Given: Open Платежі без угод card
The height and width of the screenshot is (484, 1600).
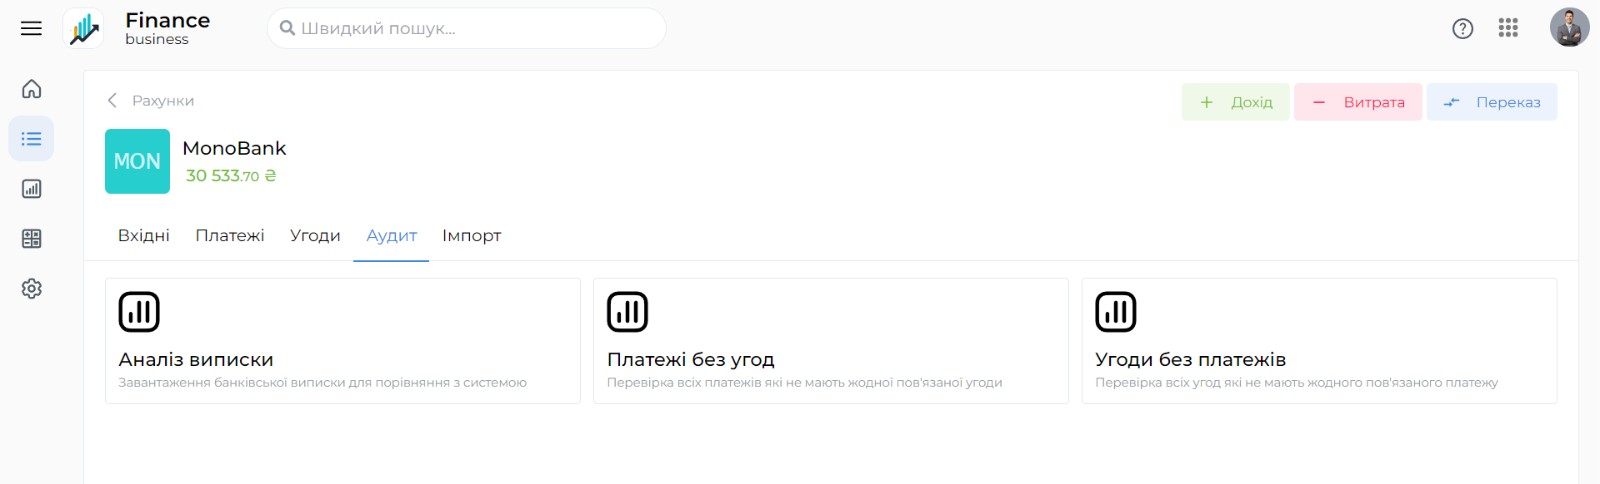Looking at the screenshot, I should [830, 341].
